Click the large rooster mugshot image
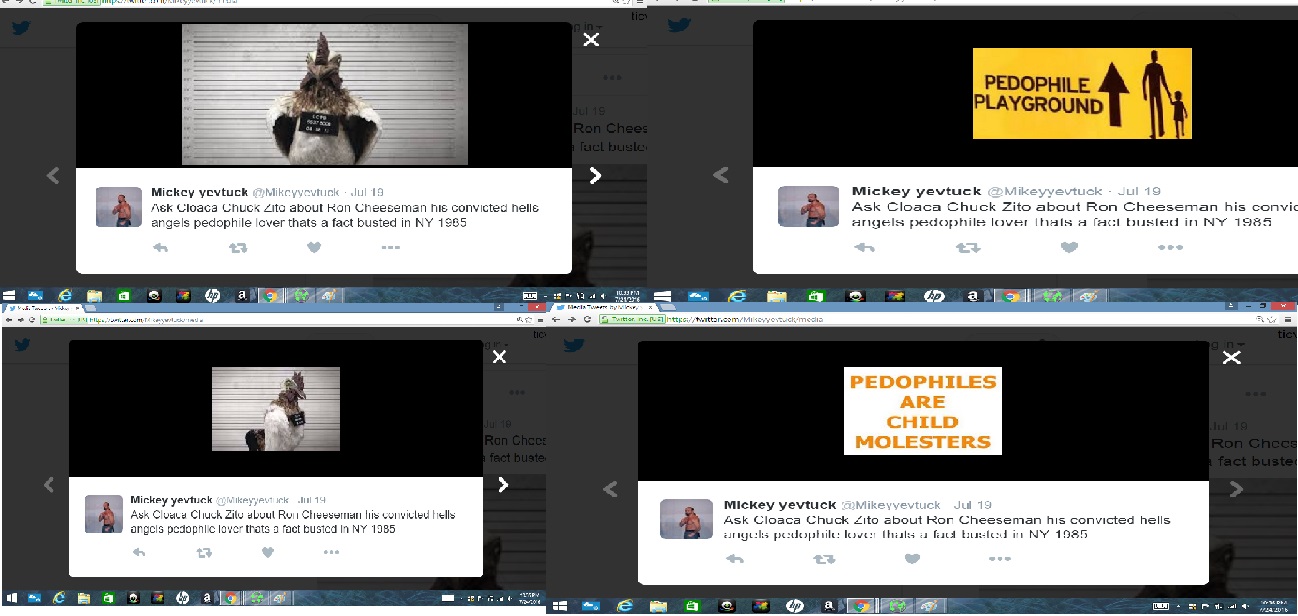The width and height of the screenshot is (1298, 616). (x=325, y=94)
